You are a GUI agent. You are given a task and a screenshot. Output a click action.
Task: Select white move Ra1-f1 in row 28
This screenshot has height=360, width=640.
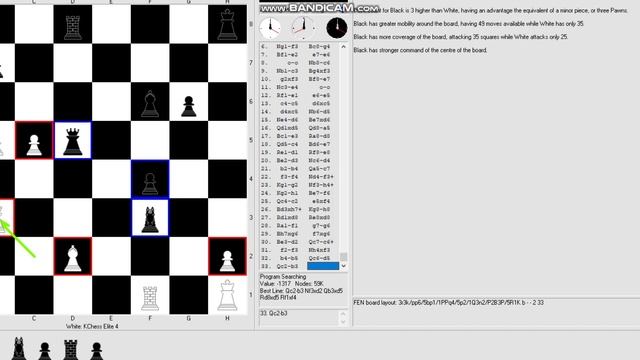pyautogui.click(x=287, y=225)
